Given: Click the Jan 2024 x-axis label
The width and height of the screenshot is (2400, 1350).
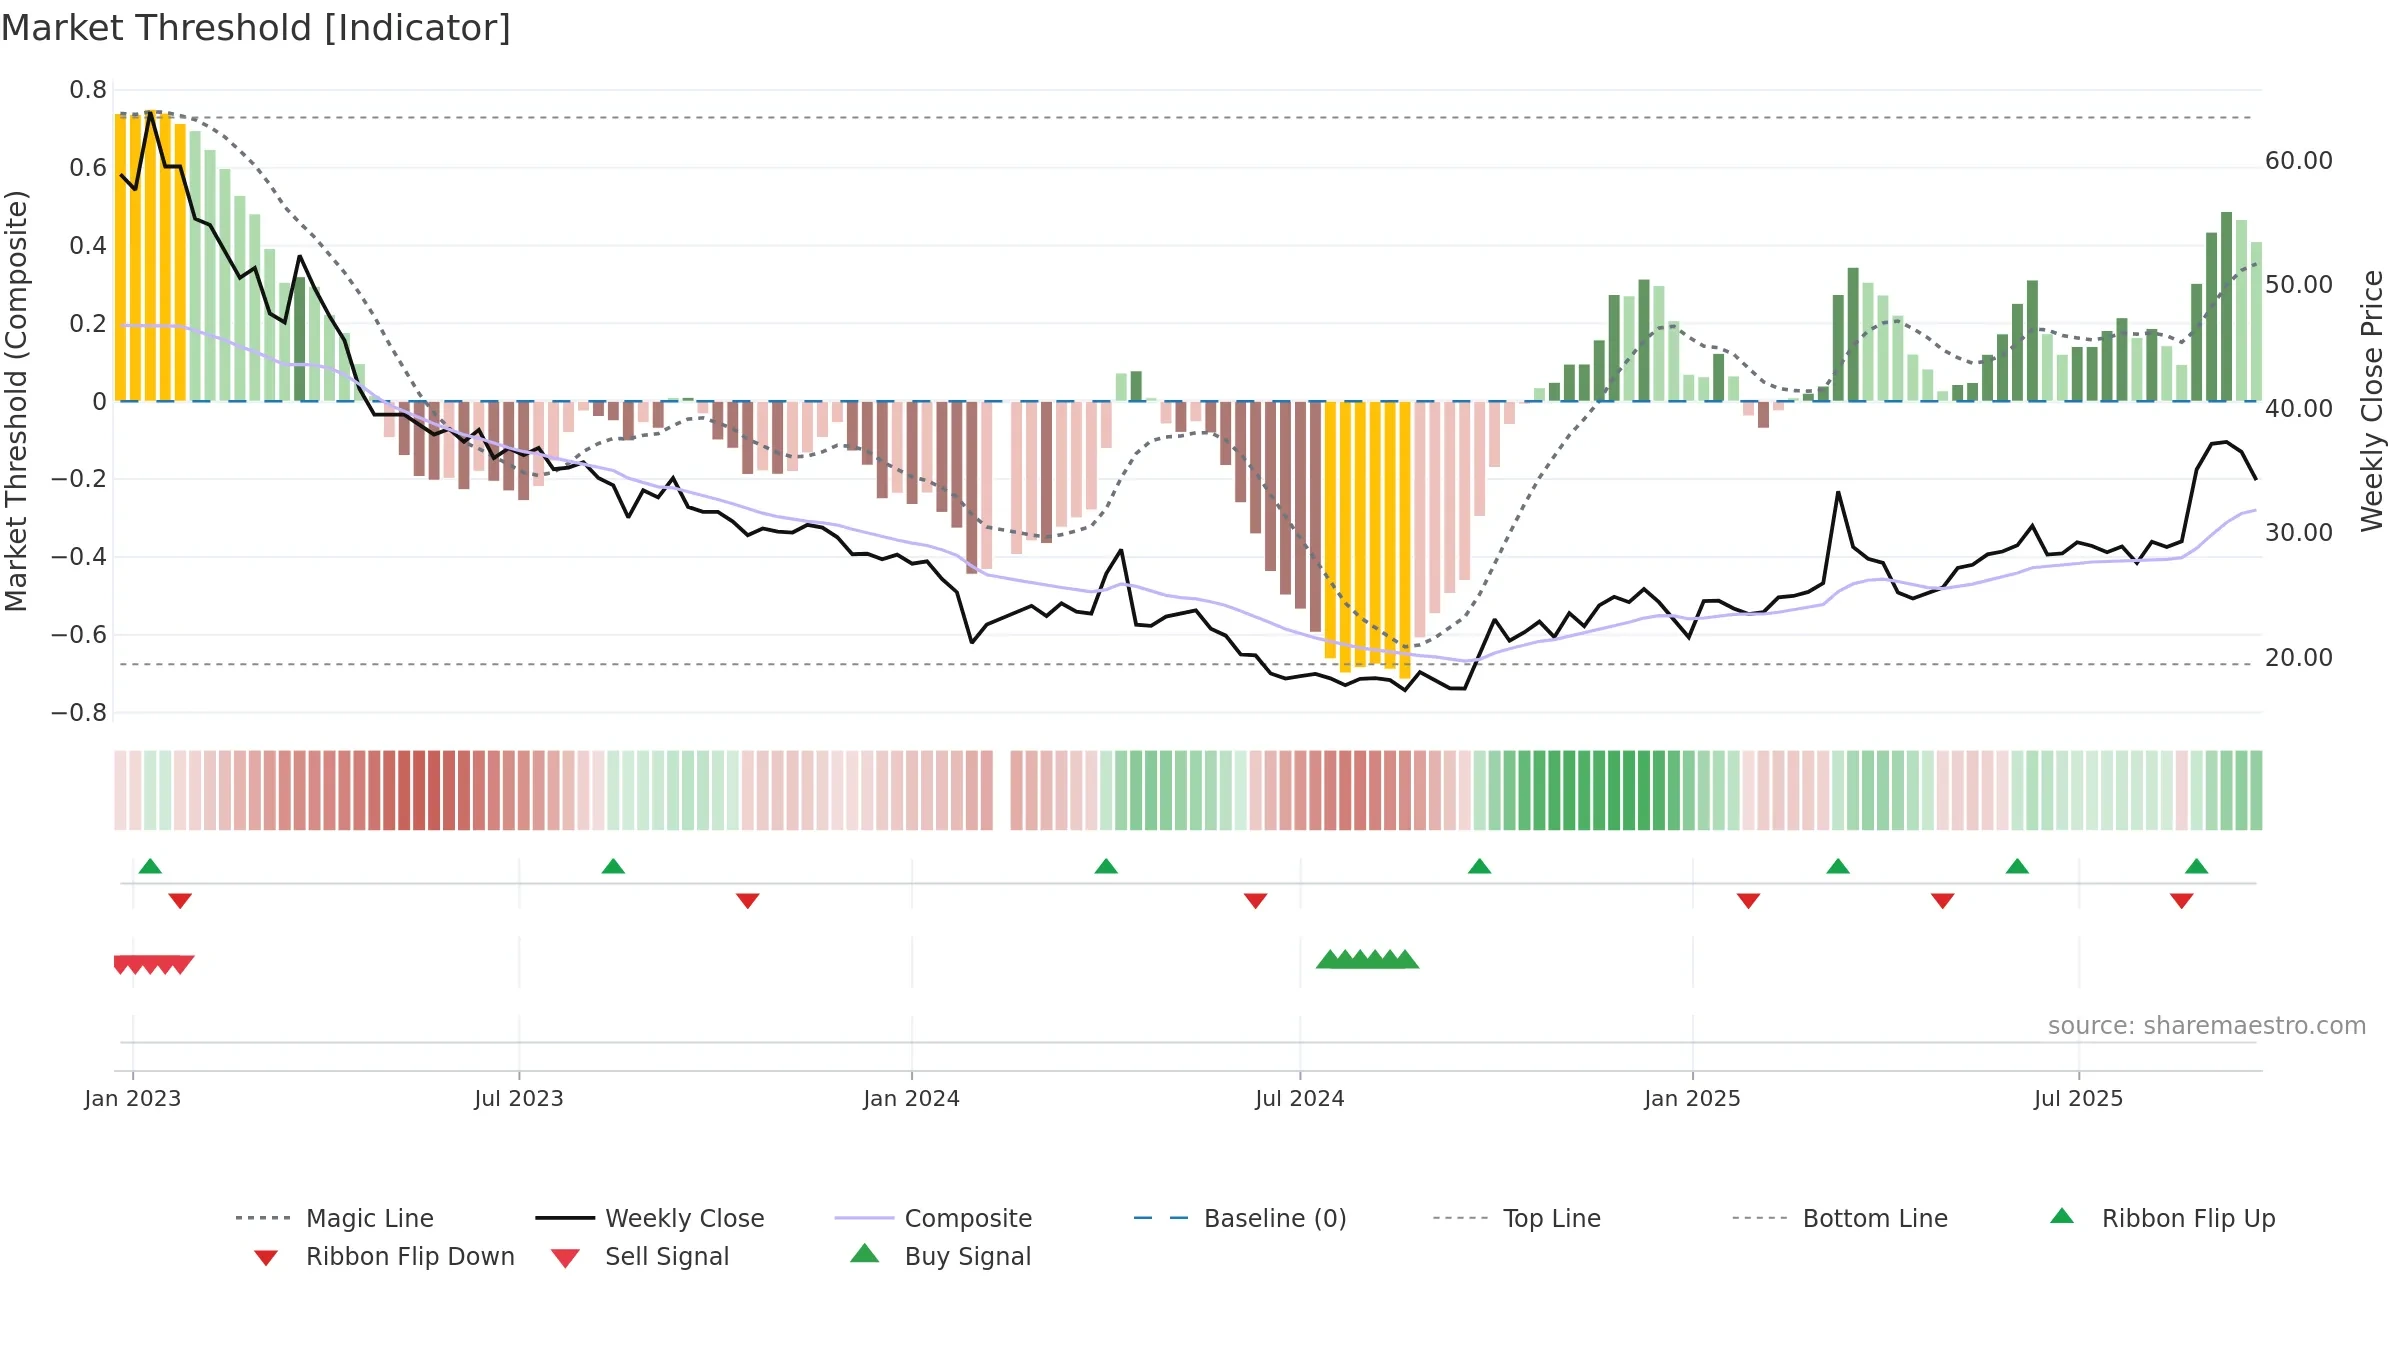Looking at the screenshot, I should [911, 1098].
